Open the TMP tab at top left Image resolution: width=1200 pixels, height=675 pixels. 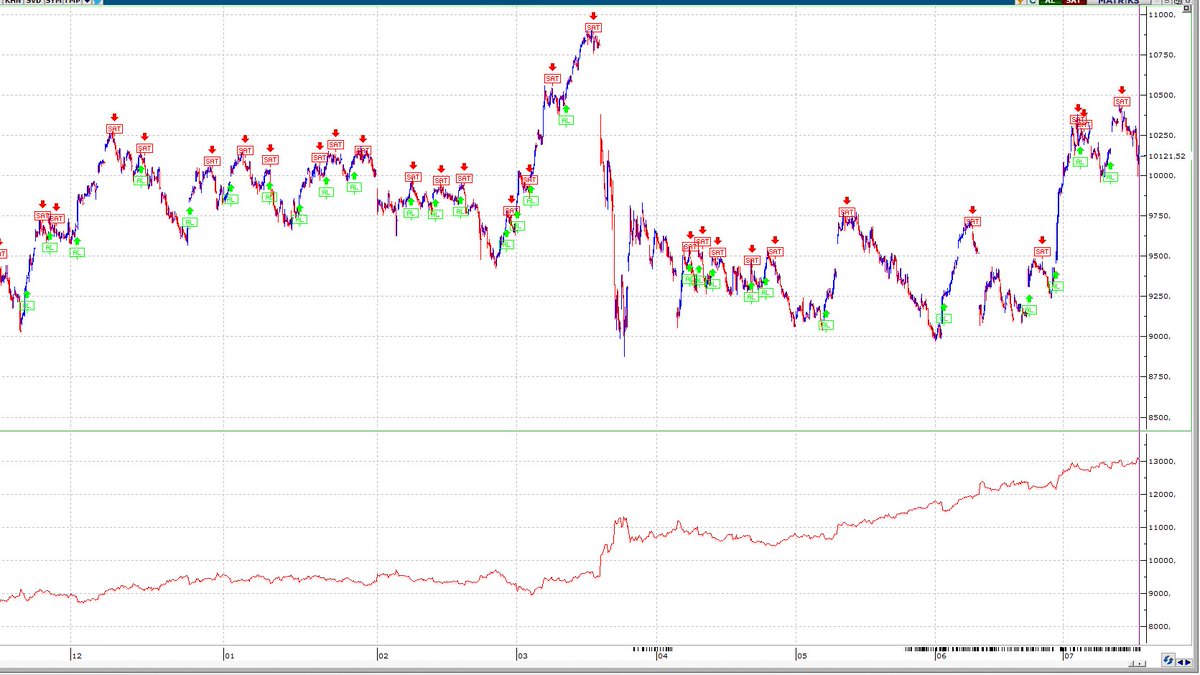72,3
